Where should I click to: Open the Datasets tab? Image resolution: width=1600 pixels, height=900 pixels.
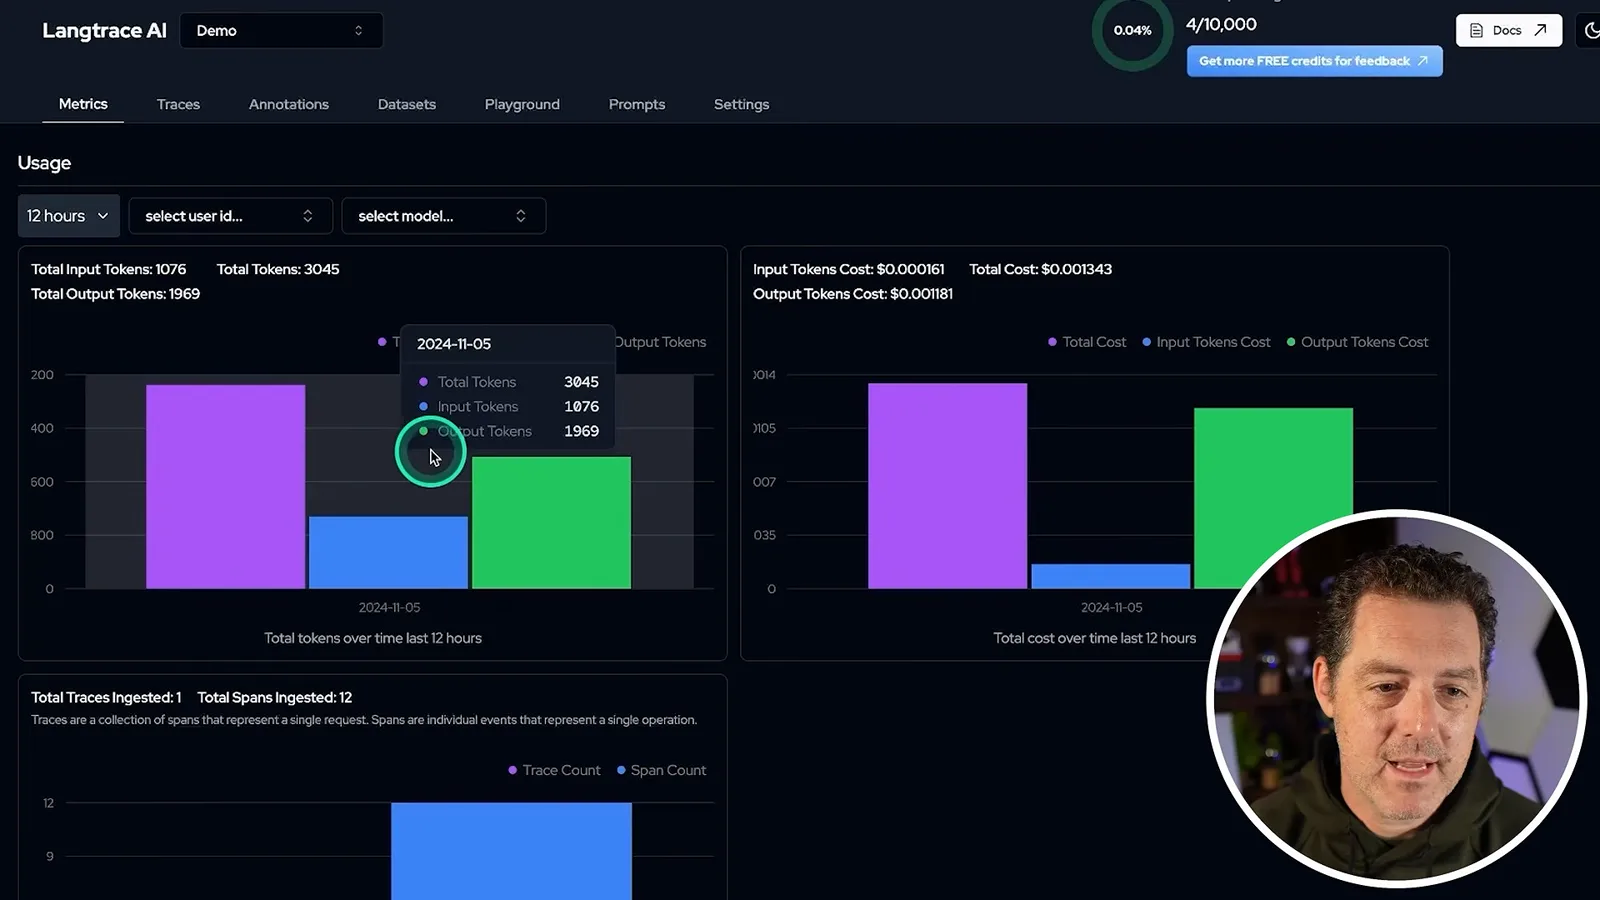[407, 104]
